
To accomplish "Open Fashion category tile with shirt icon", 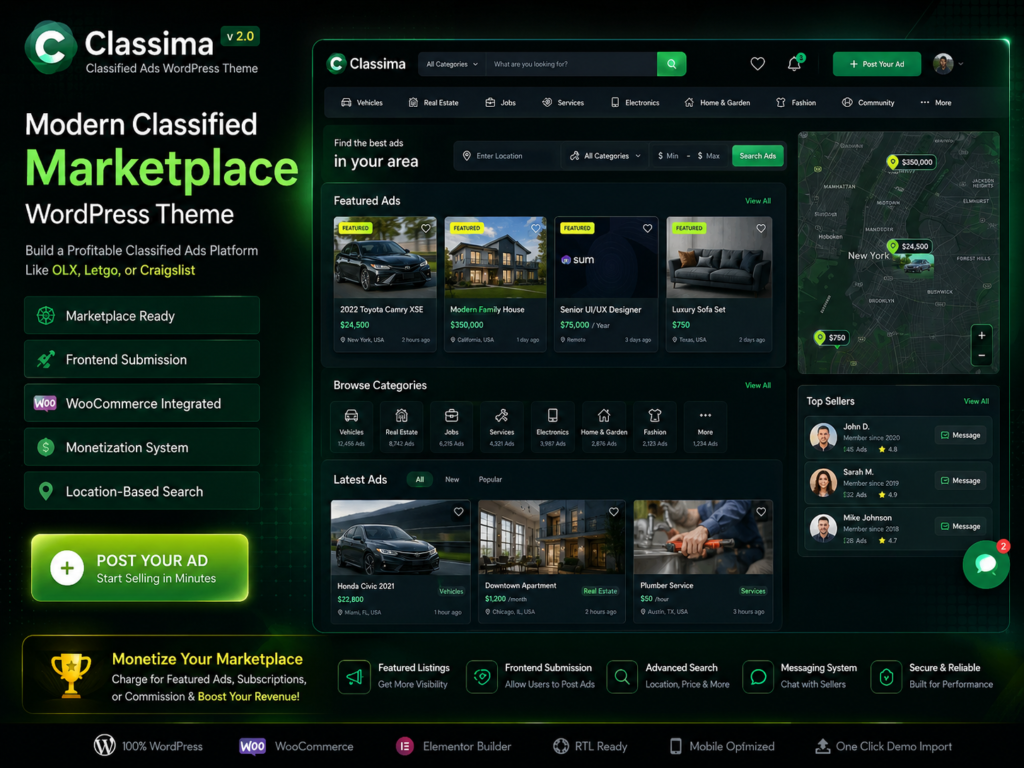I will pos(654,426).
